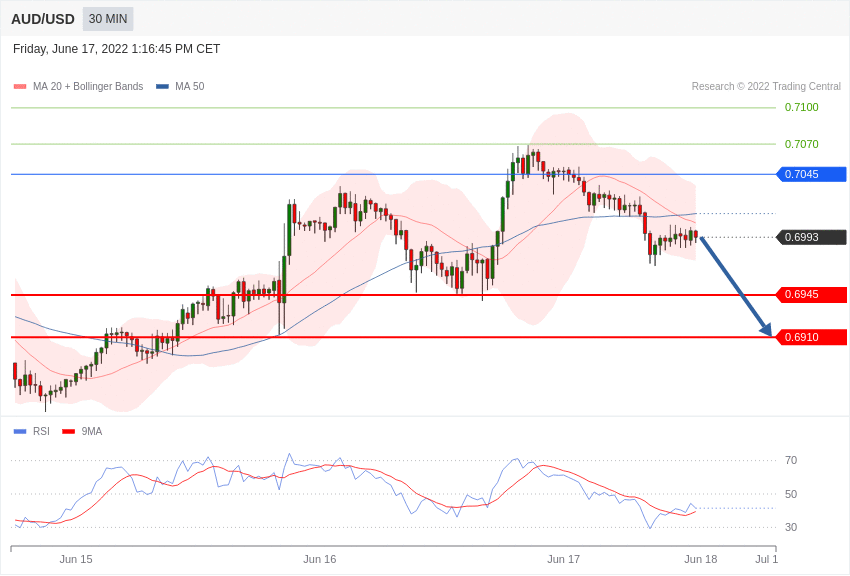Click the MA 50 legend swatch
The width and height of the screenshot is (850, 576).
(x=162, y=87)
